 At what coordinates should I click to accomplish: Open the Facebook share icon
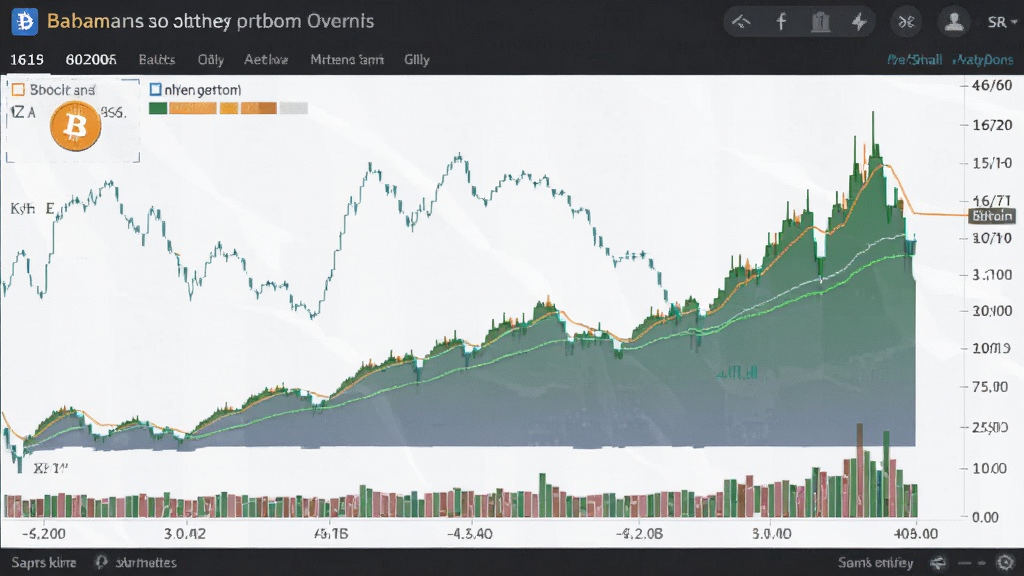781,22
